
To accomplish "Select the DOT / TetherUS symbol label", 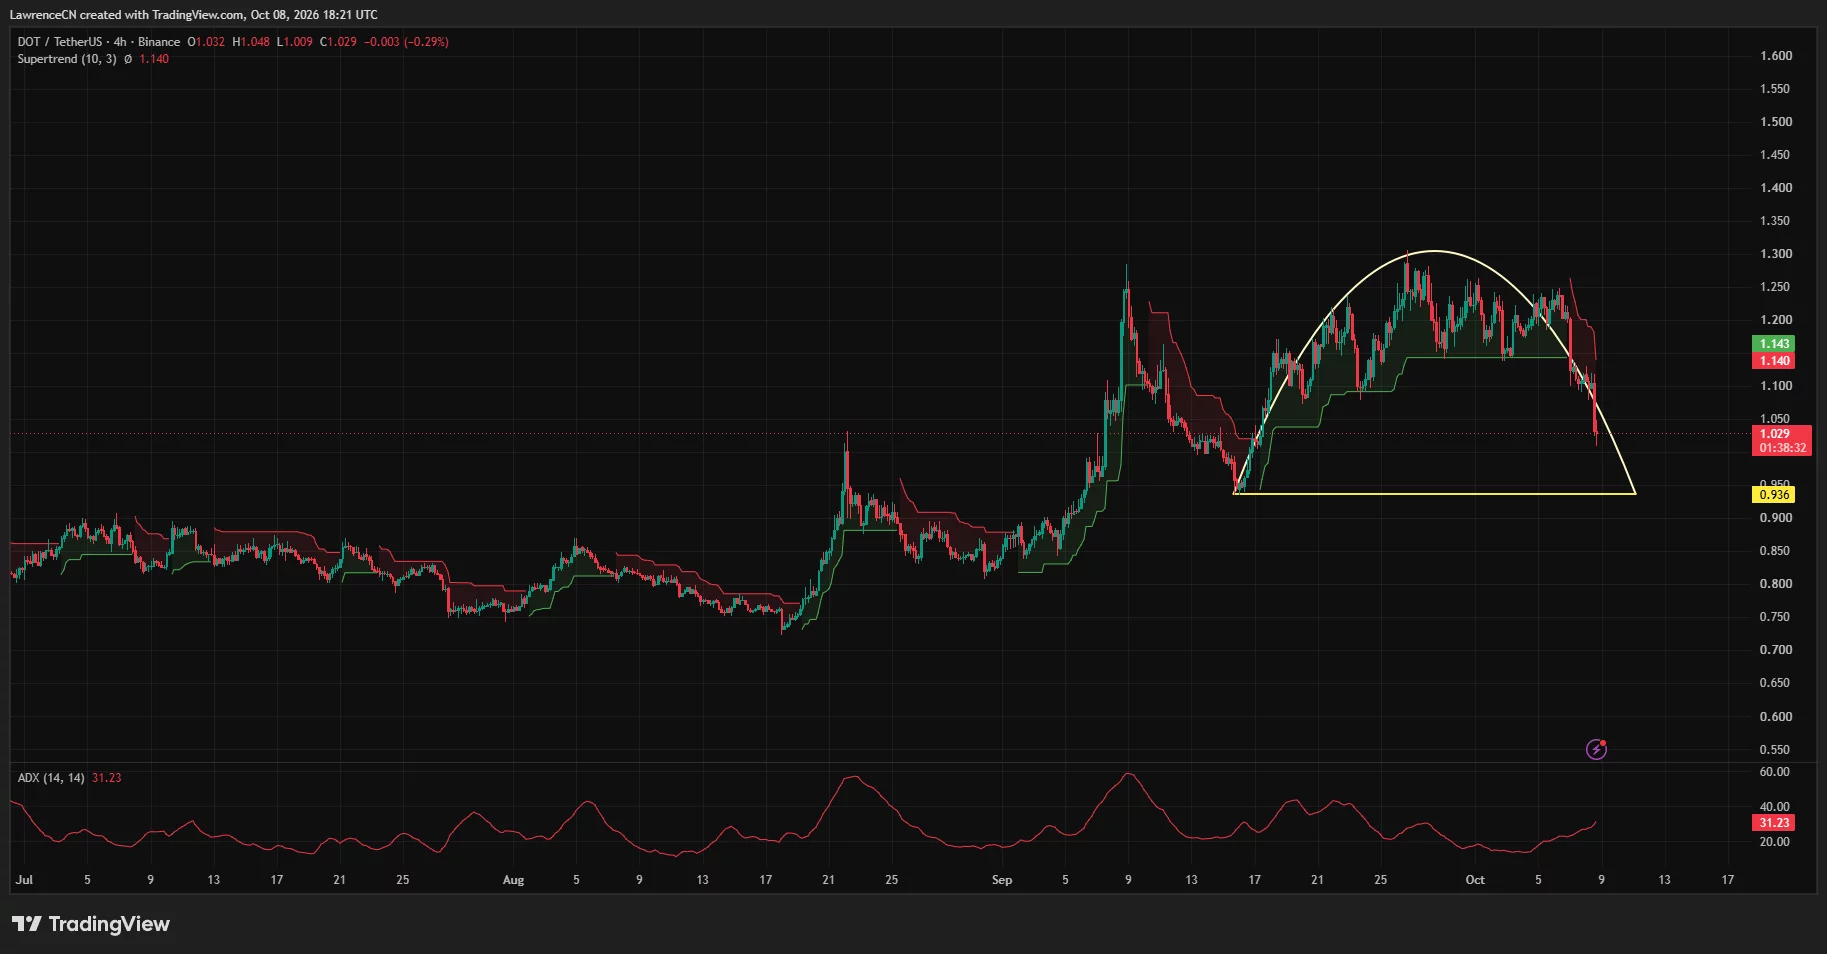I will coord(59,42).
